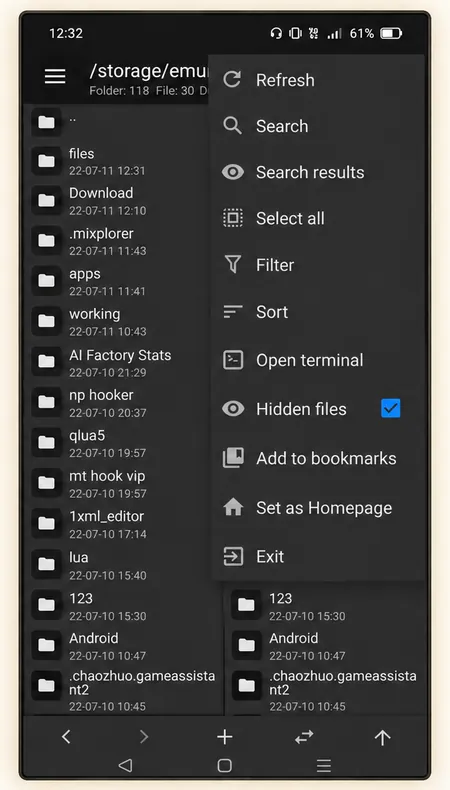Tap the Android home square button

[x=225, y=766]
